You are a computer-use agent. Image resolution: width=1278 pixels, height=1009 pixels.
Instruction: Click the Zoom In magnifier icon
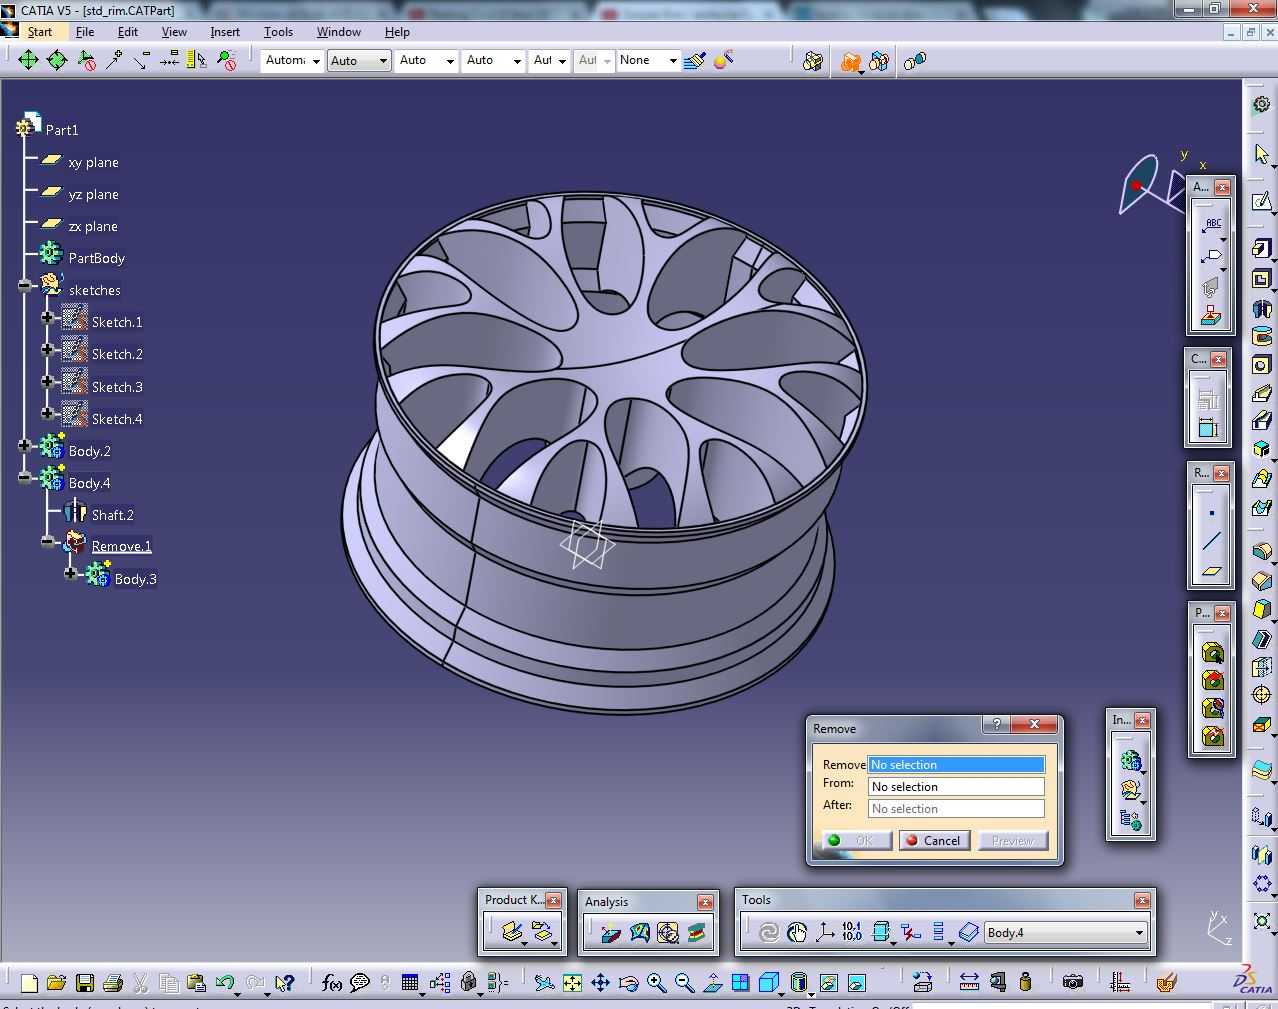tap(656, 983)
